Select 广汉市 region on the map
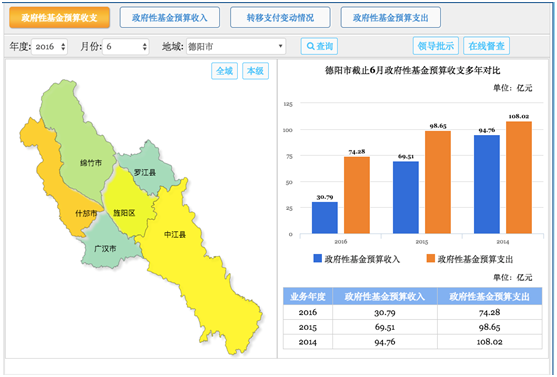 pos(105,248)
